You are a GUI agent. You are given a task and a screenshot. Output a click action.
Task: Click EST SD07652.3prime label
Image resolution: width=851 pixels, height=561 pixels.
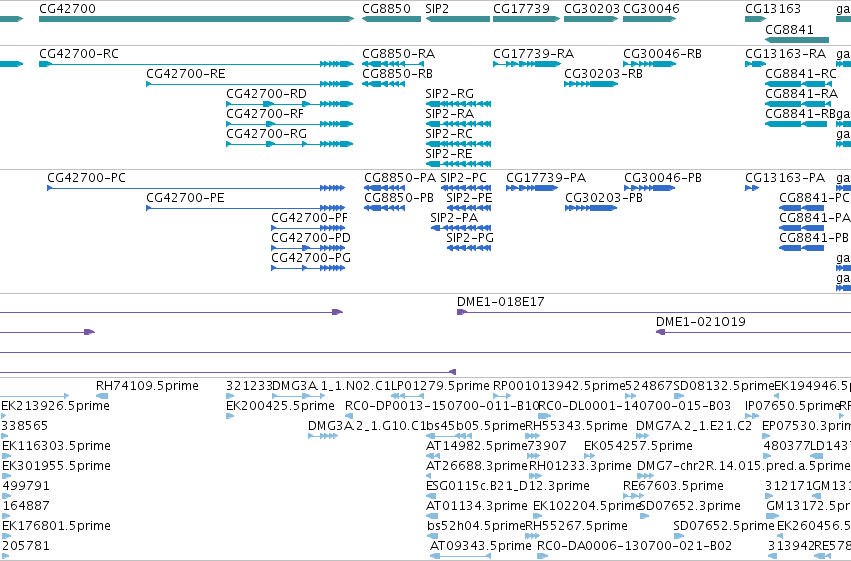690,506
